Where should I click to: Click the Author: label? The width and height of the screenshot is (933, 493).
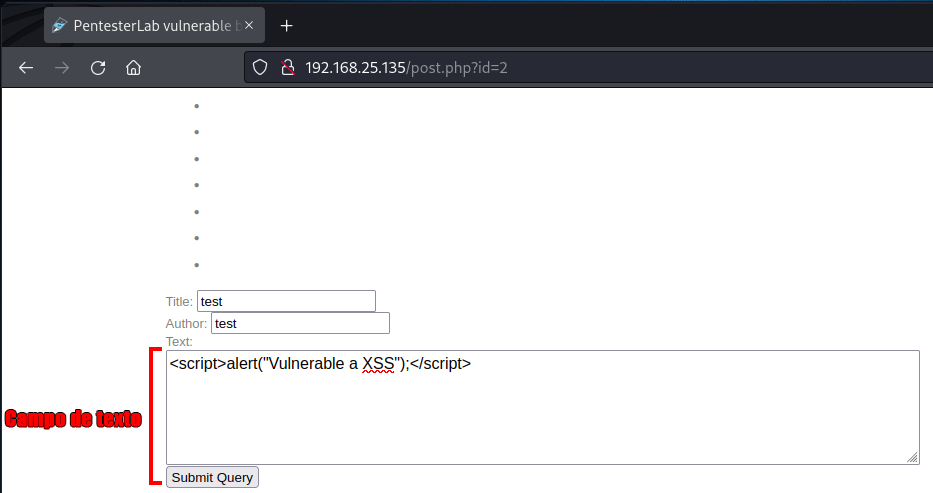click(186, 324)
